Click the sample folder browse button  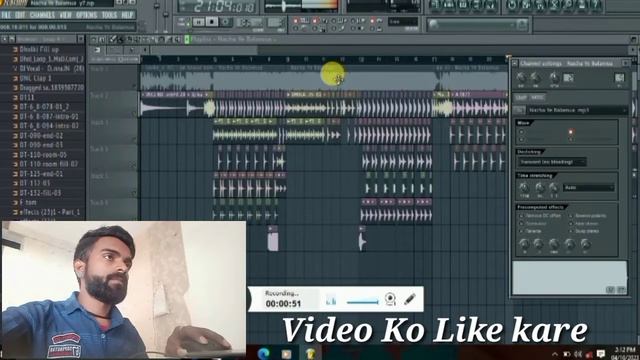point(520,110)
